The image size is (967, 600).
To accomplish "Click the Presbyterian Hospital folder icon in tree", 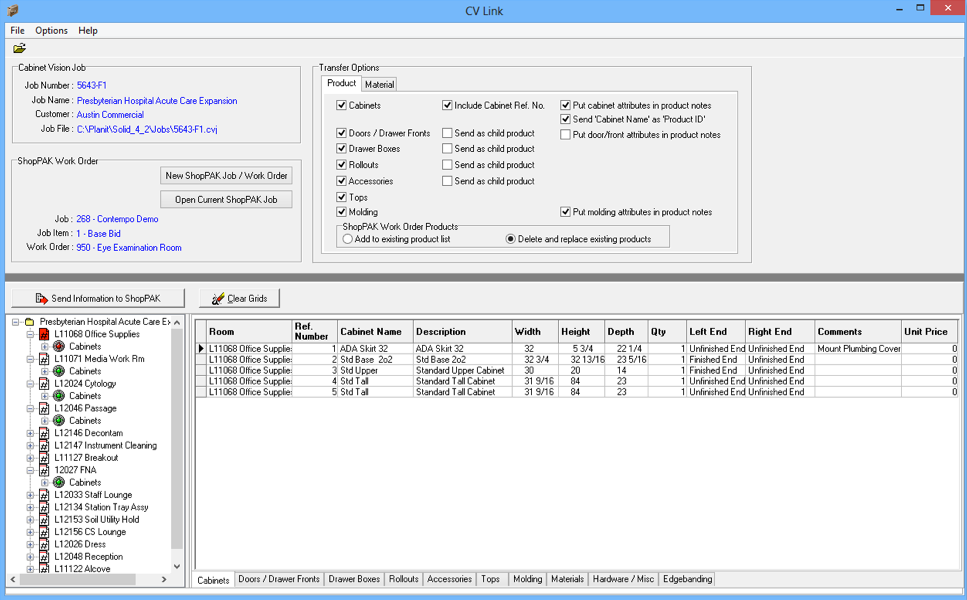I will coord(29,323).
